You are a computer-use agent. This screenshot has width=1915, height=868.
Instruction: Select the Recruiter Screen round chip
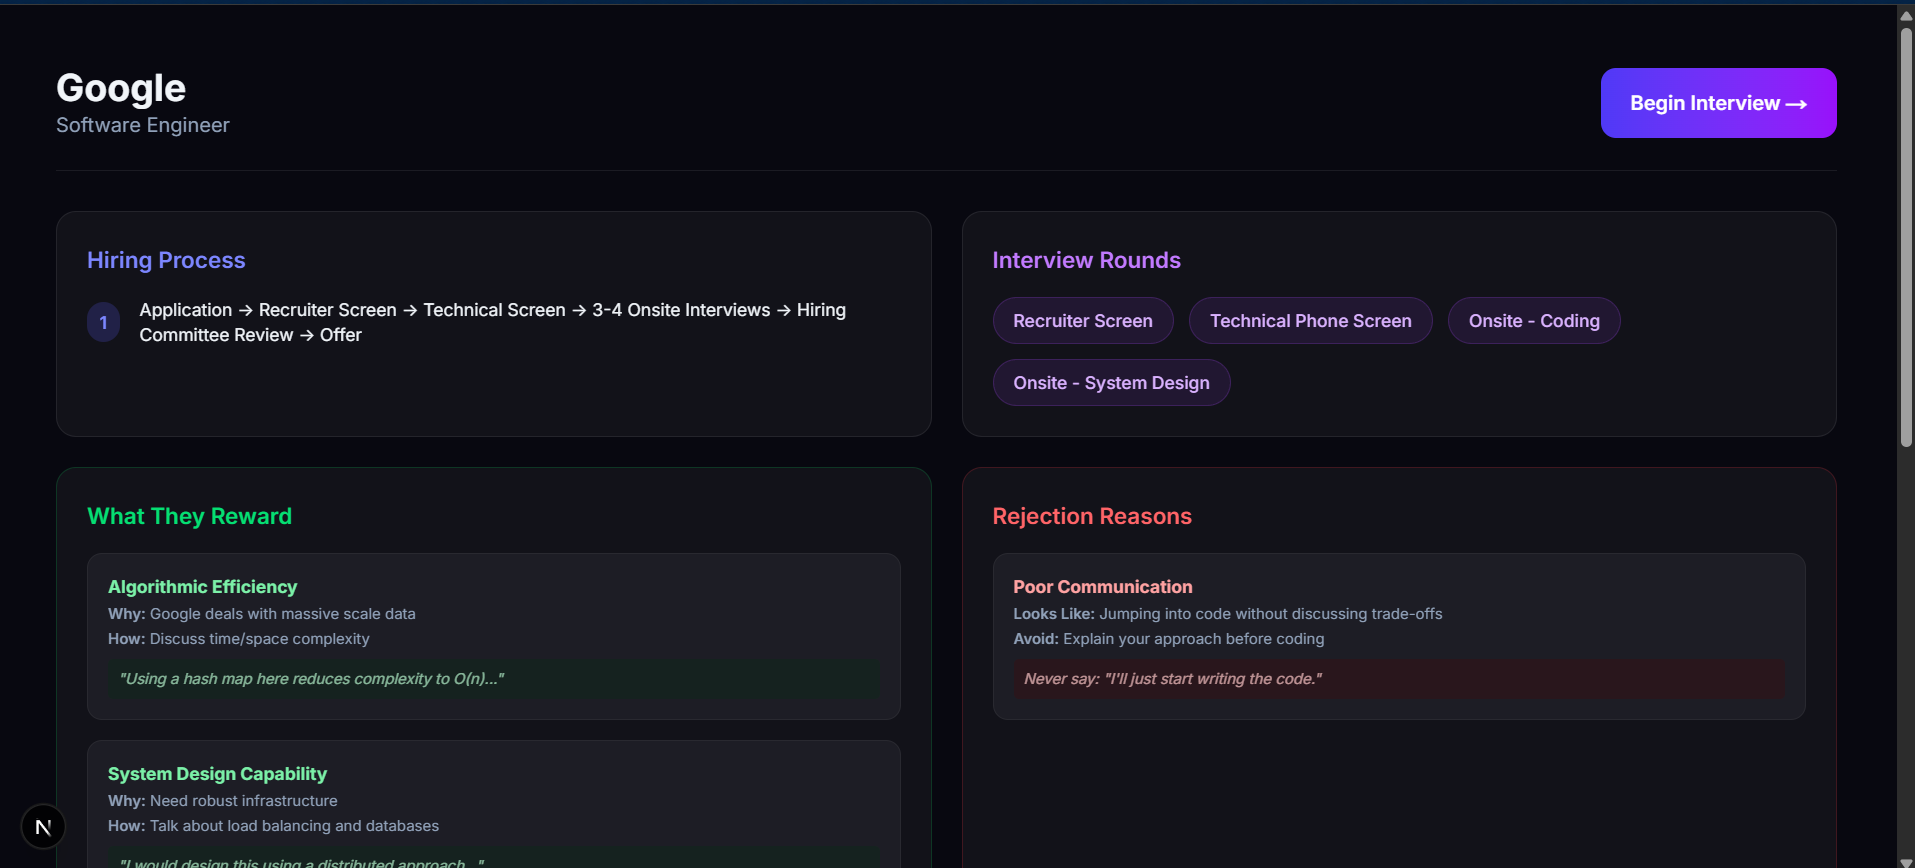click(x=1083, y=321)
